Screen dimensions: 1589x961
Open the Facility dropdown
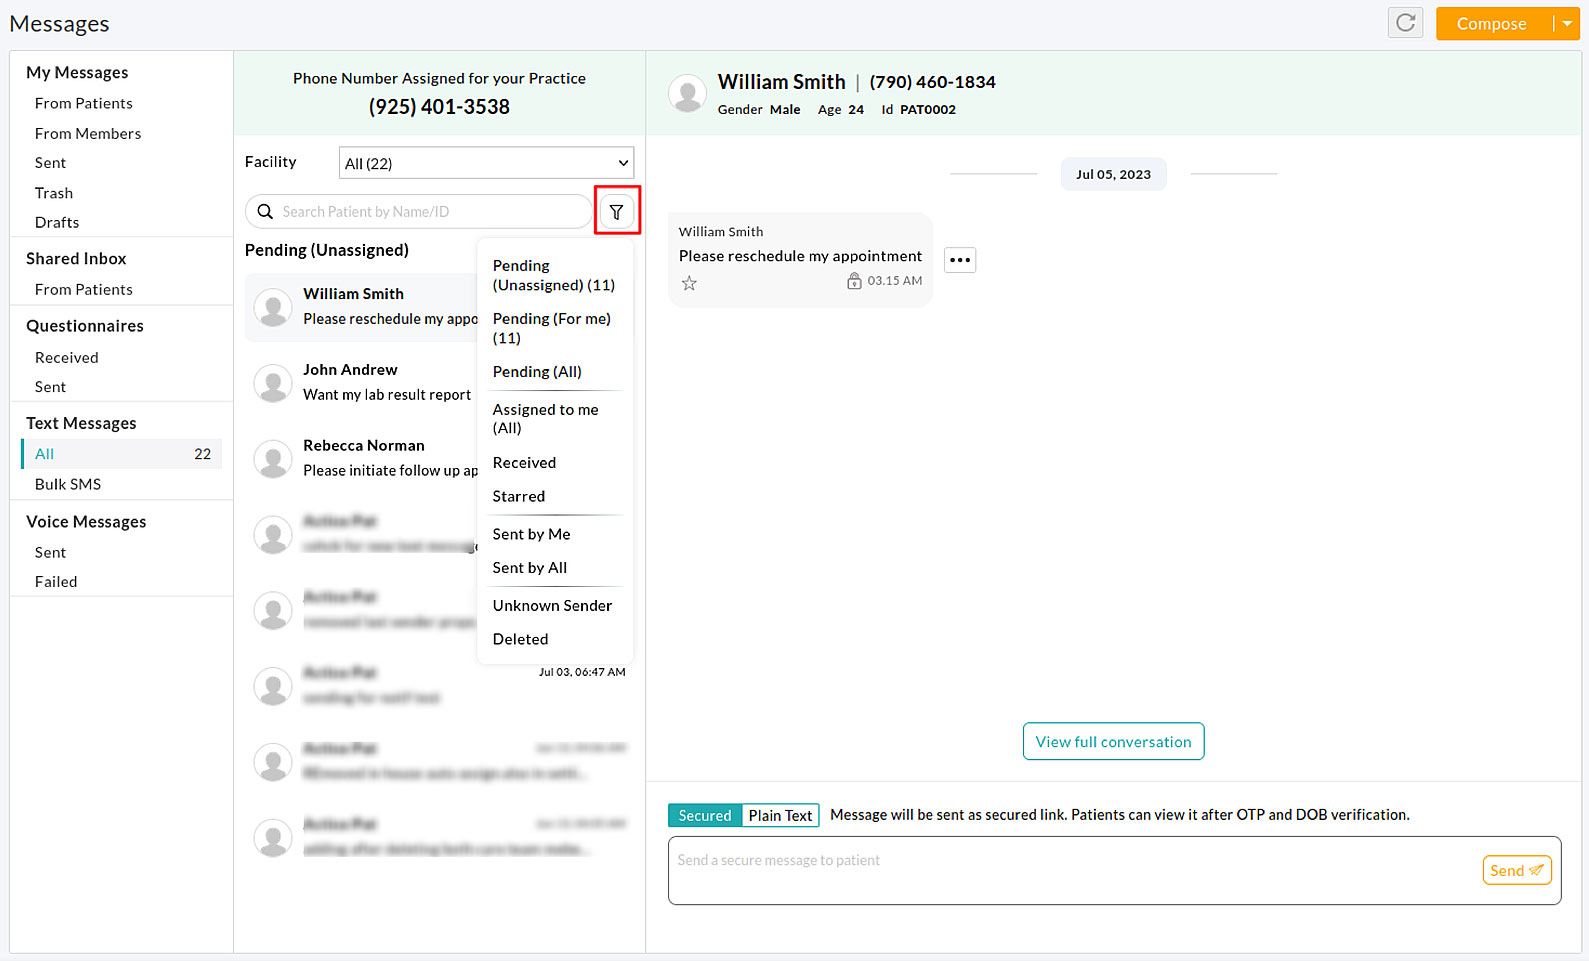[x=486, y=163]
